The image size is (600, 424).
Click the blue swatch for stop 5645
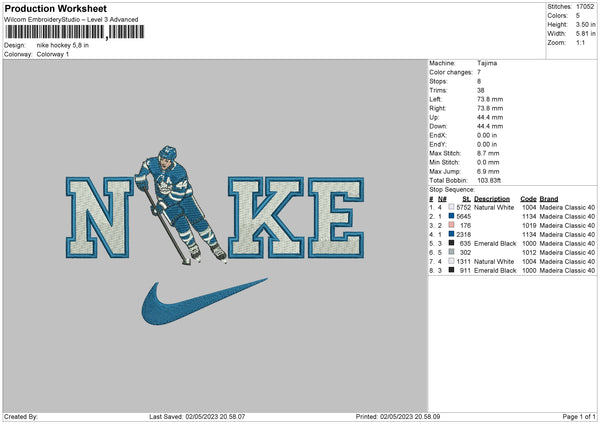(x=452, y=216)
